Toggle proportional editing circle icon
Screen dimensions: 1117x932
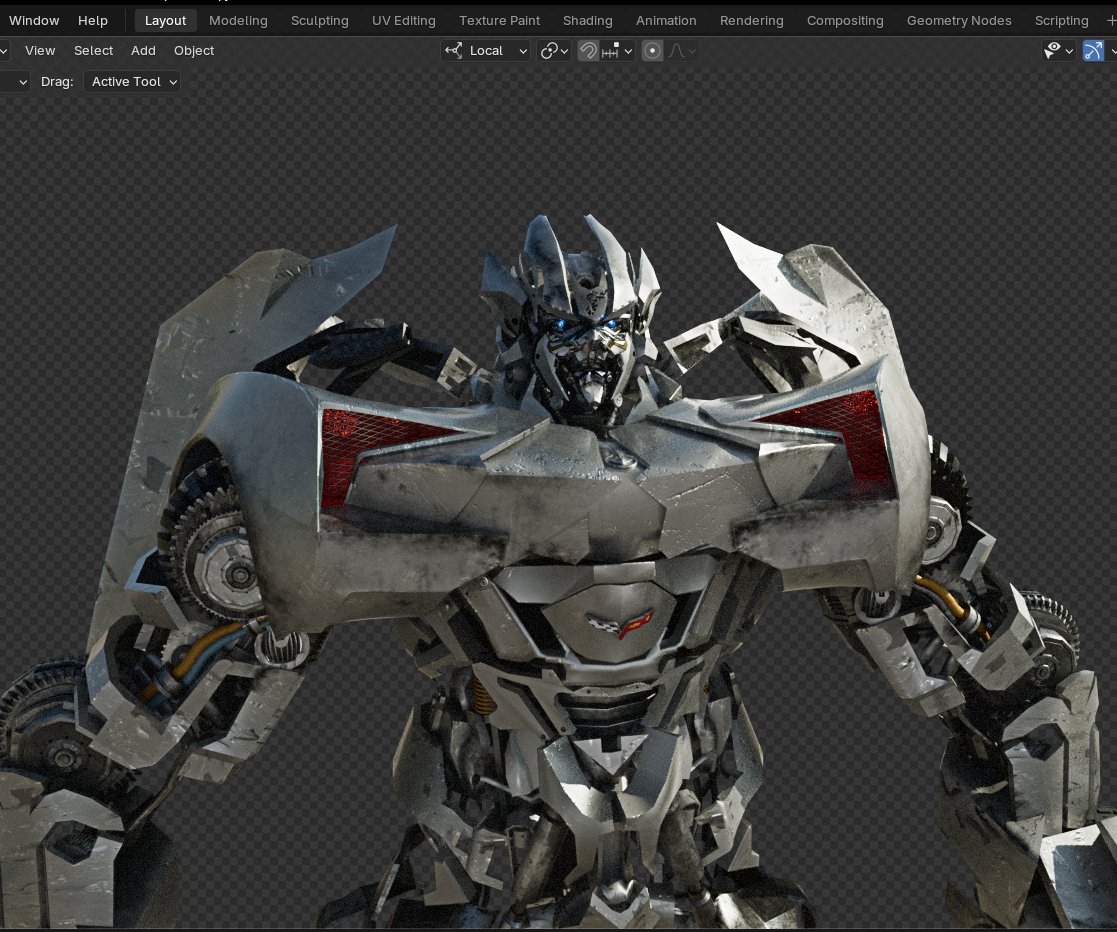point(652,51)
